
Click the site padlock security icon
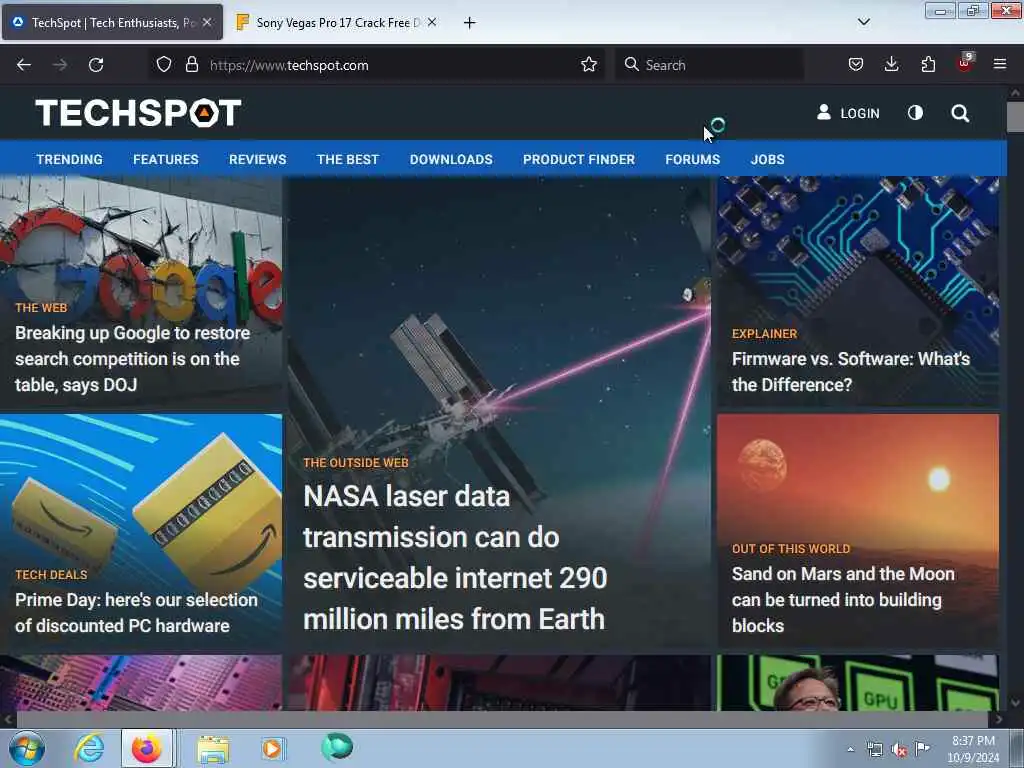[191, 64]
